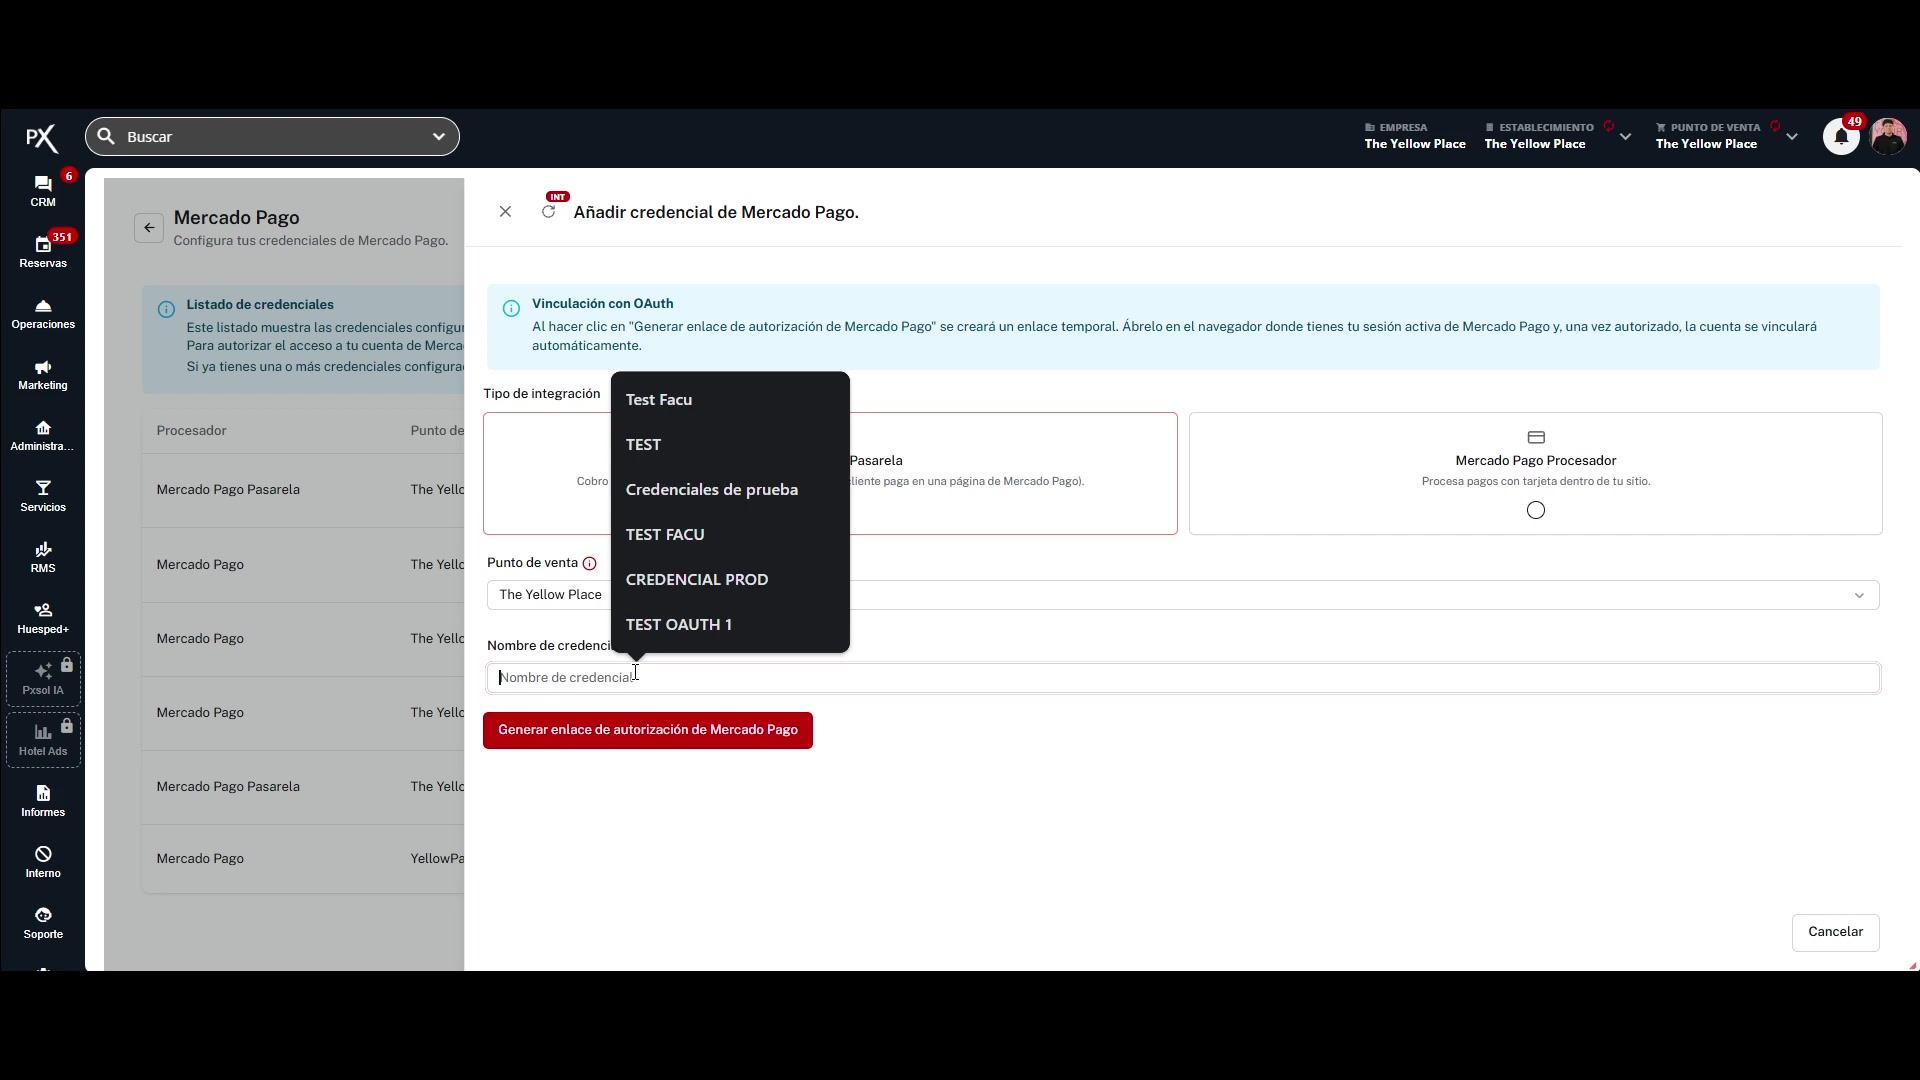Select the Mercado Pago Pasarela integration card
This screenshot has width=1920, height=1080.
830,473
